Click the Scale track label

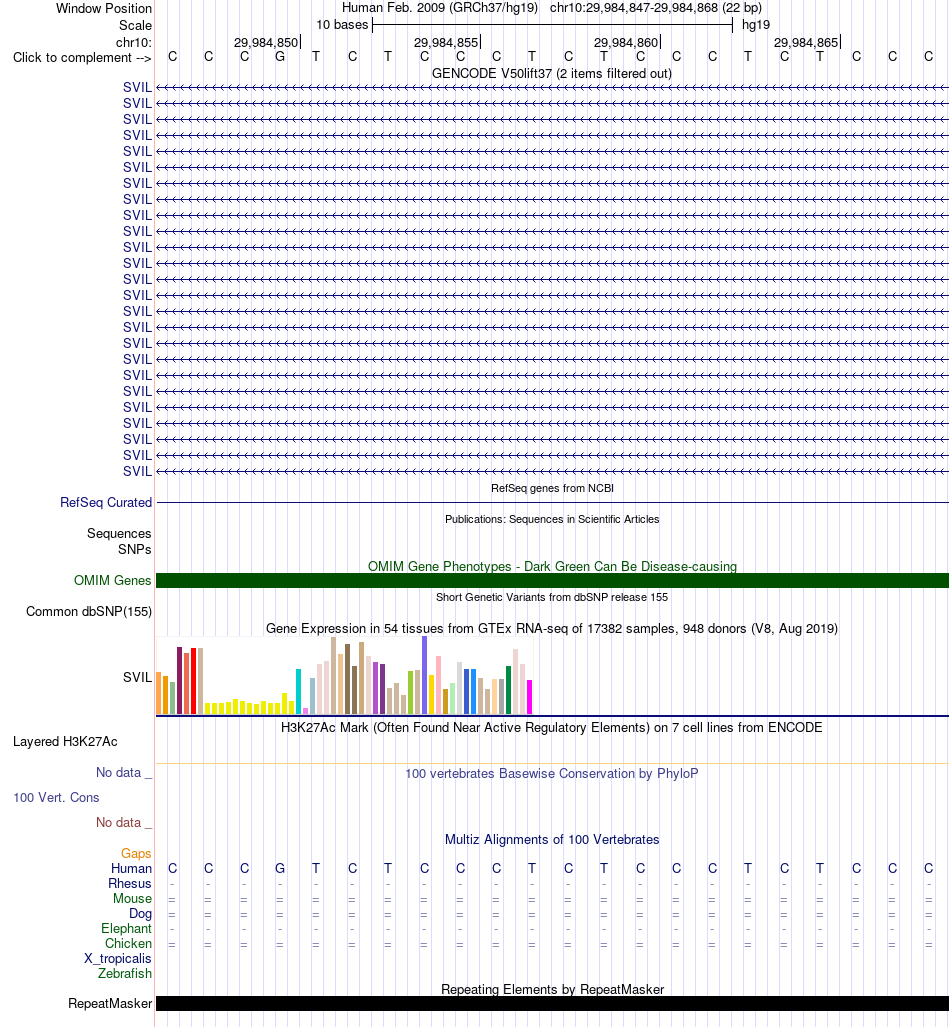(x=135, y=26)
